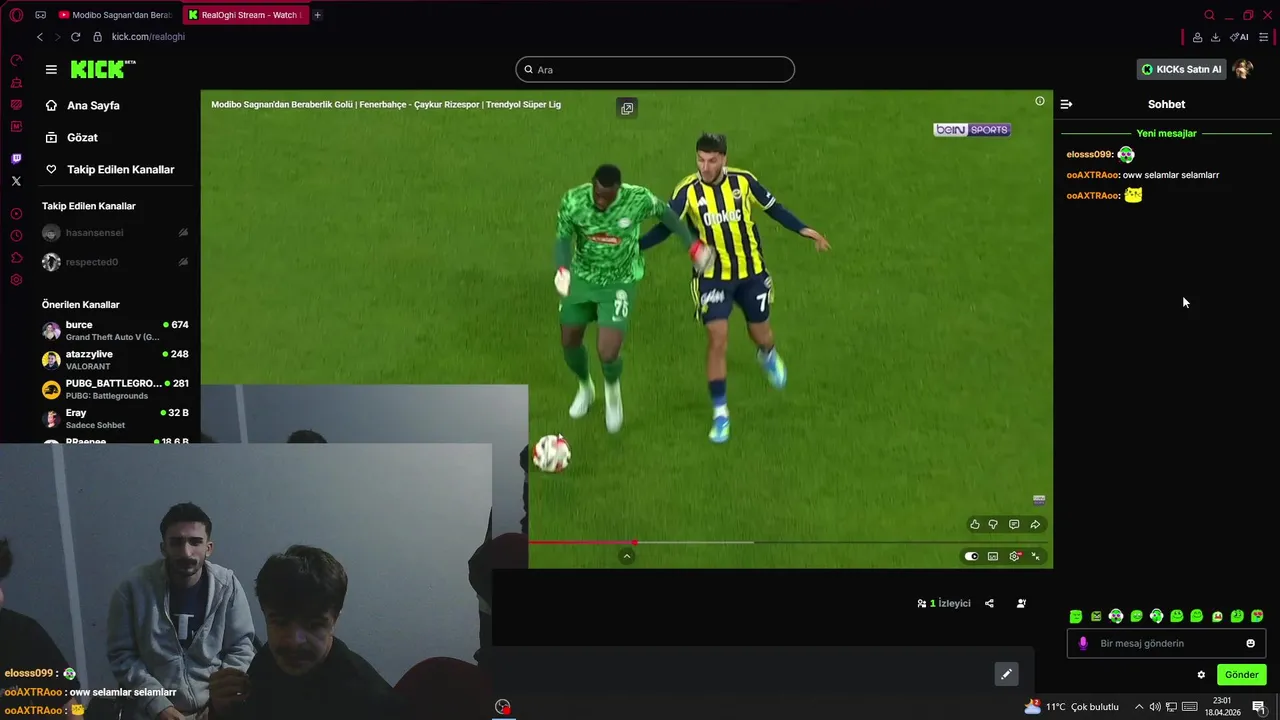The image size is (1280, 720).
Task: Click the kick.com/realoghi address bar
Action: pos(148,37)
